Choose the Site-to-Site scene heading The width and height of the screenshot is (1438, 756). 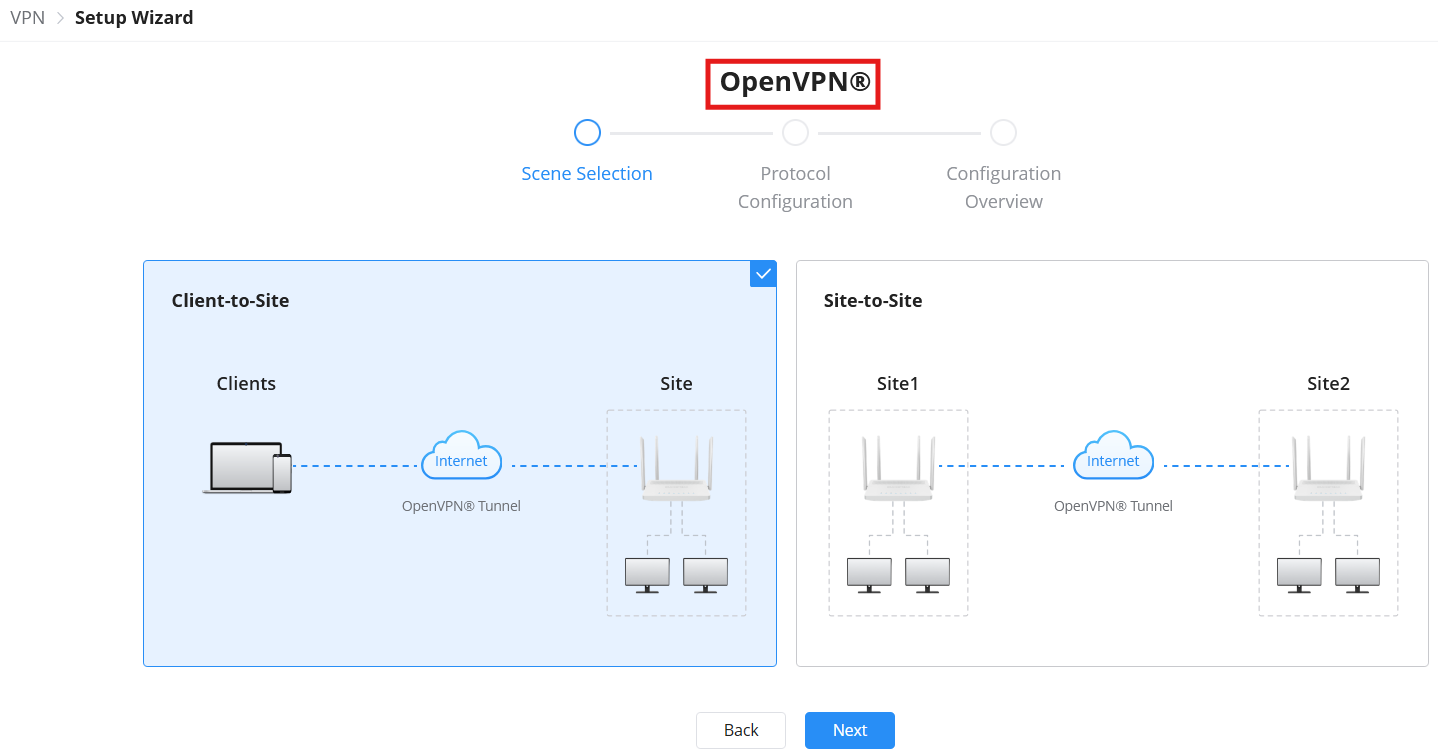[x=873, y=301]
